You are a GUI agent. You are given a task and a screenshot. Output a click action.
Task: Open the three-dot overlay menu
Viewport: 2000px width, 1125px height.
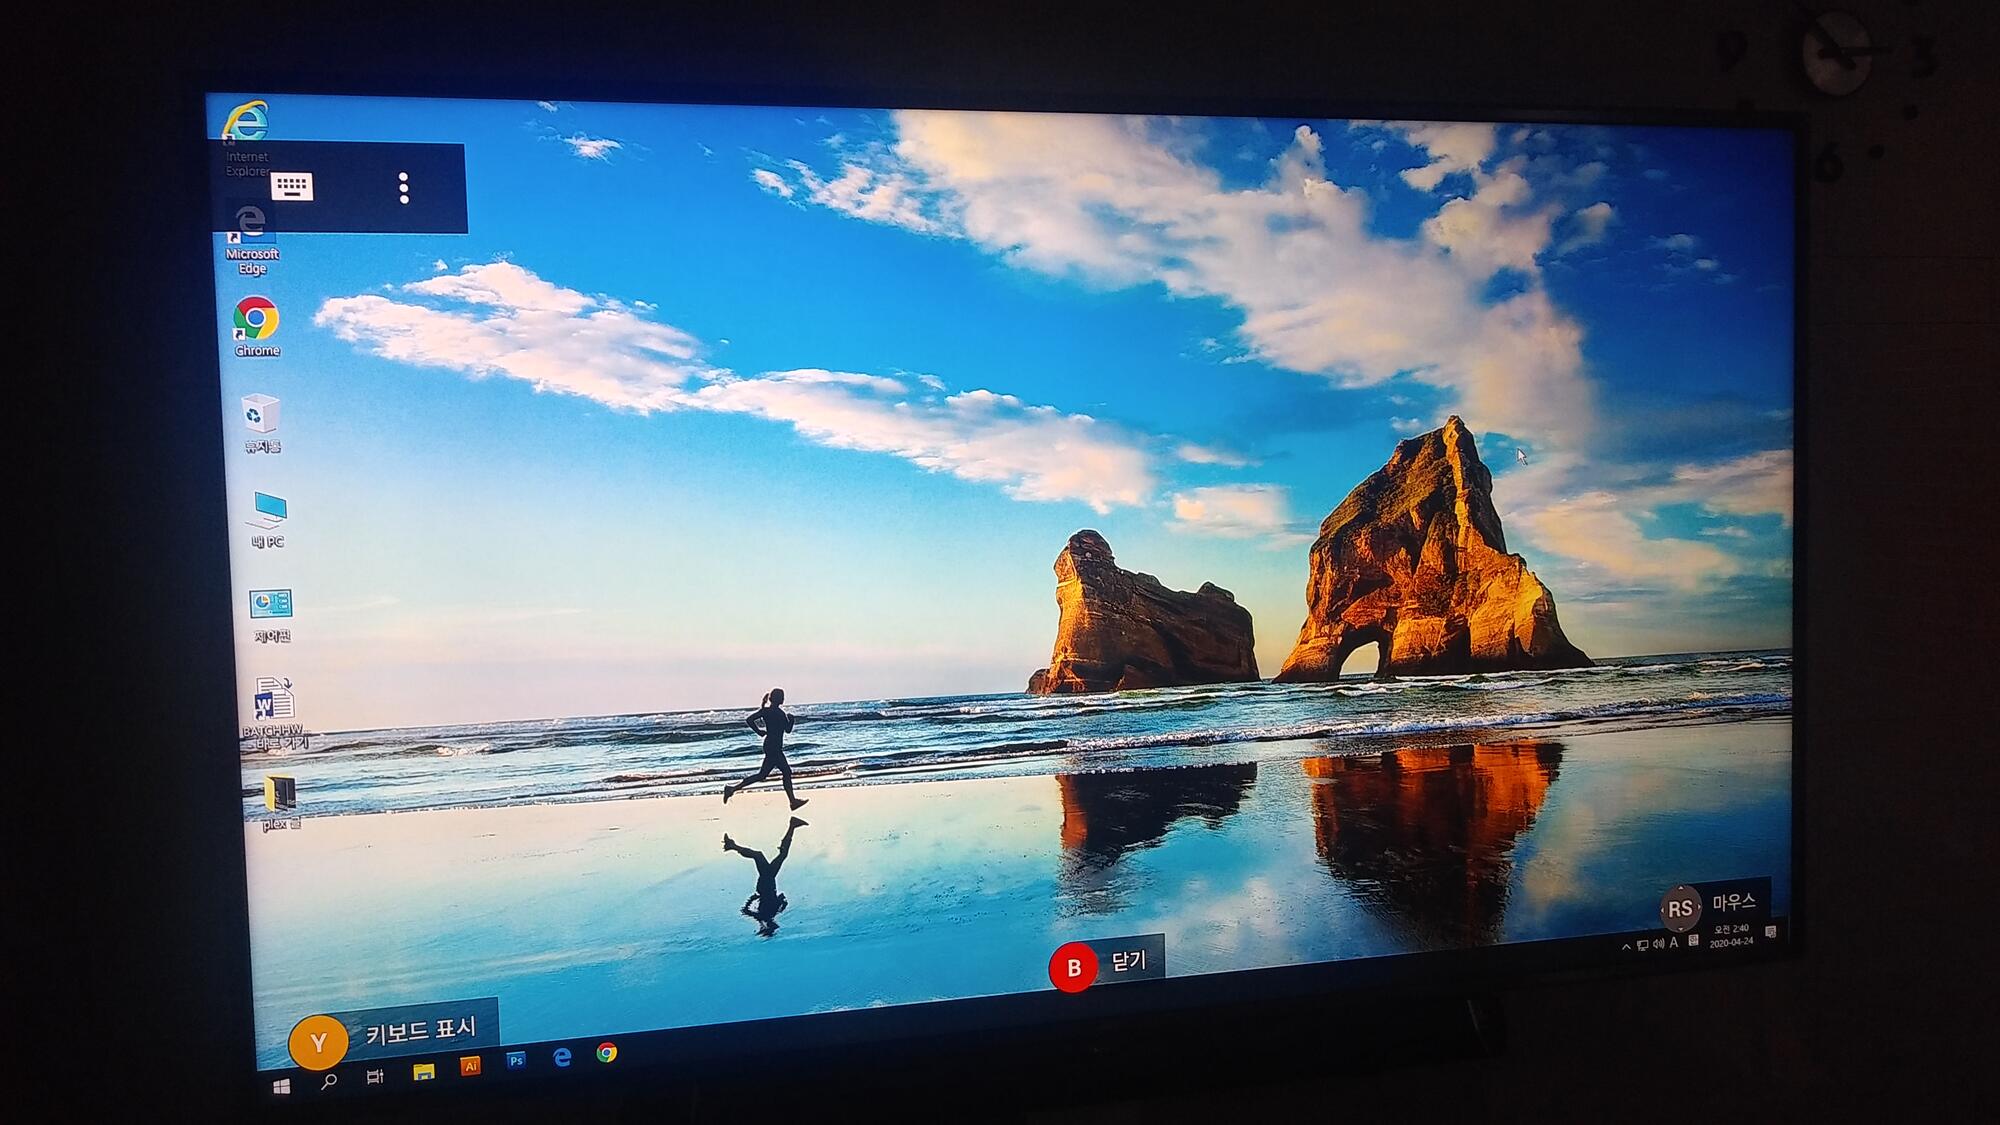(x=404, y=187)
